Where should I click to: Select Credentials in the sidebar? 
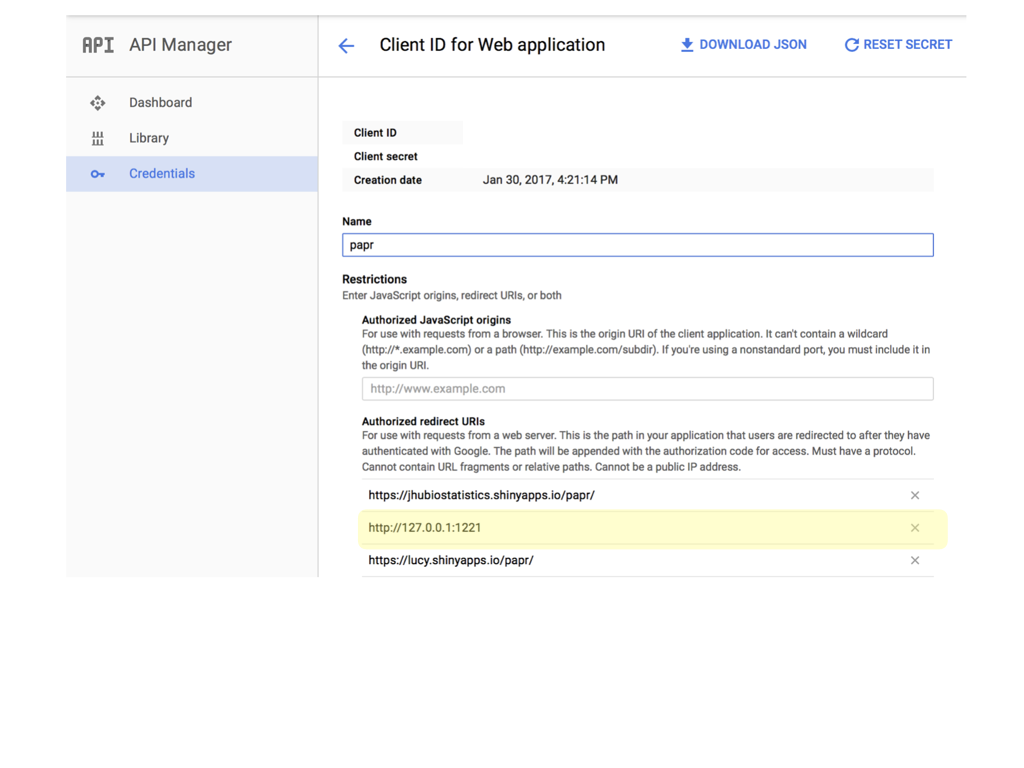coord(192,174)
